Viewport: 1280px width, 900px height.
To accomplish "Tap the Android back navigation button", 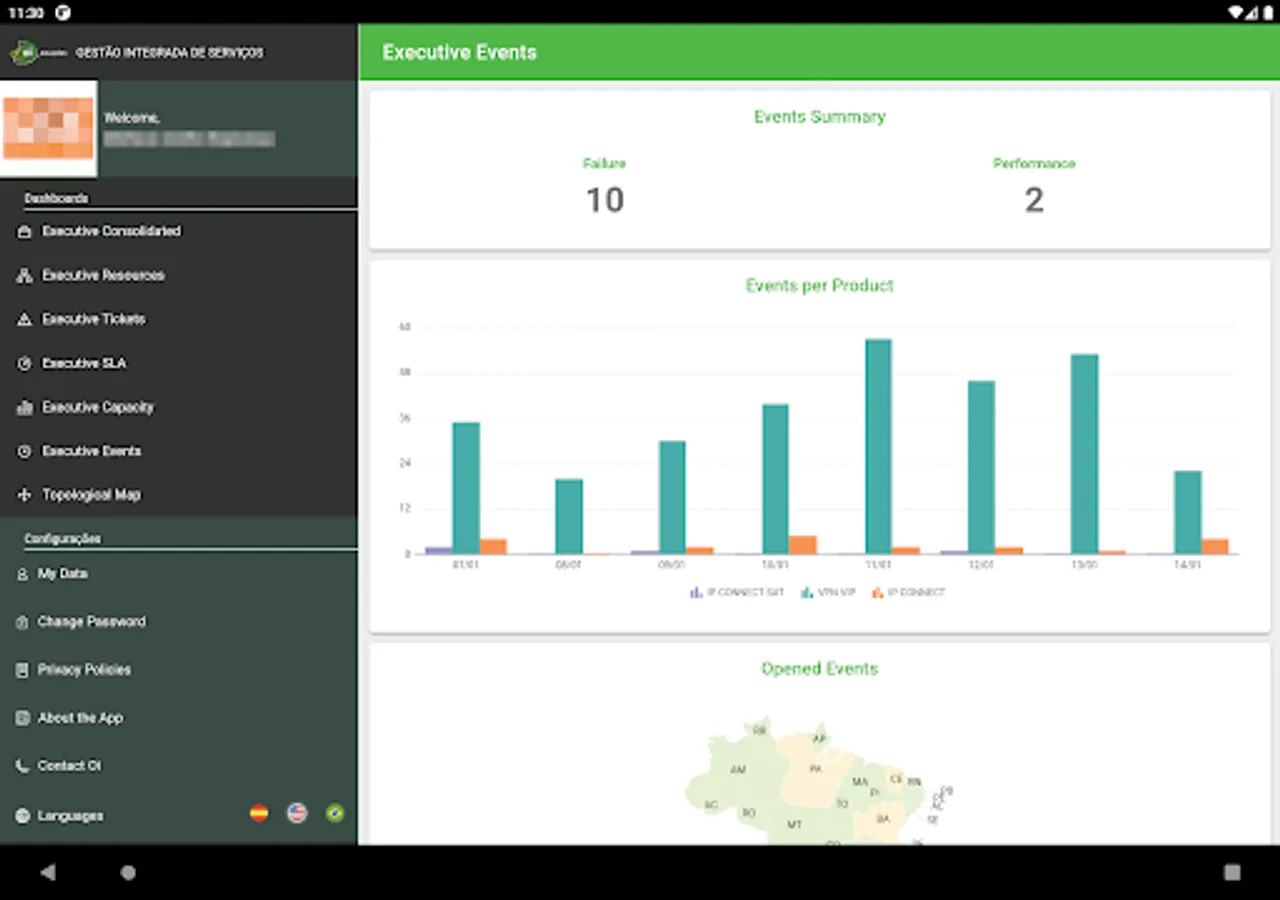I will click(x=48, y=872).
